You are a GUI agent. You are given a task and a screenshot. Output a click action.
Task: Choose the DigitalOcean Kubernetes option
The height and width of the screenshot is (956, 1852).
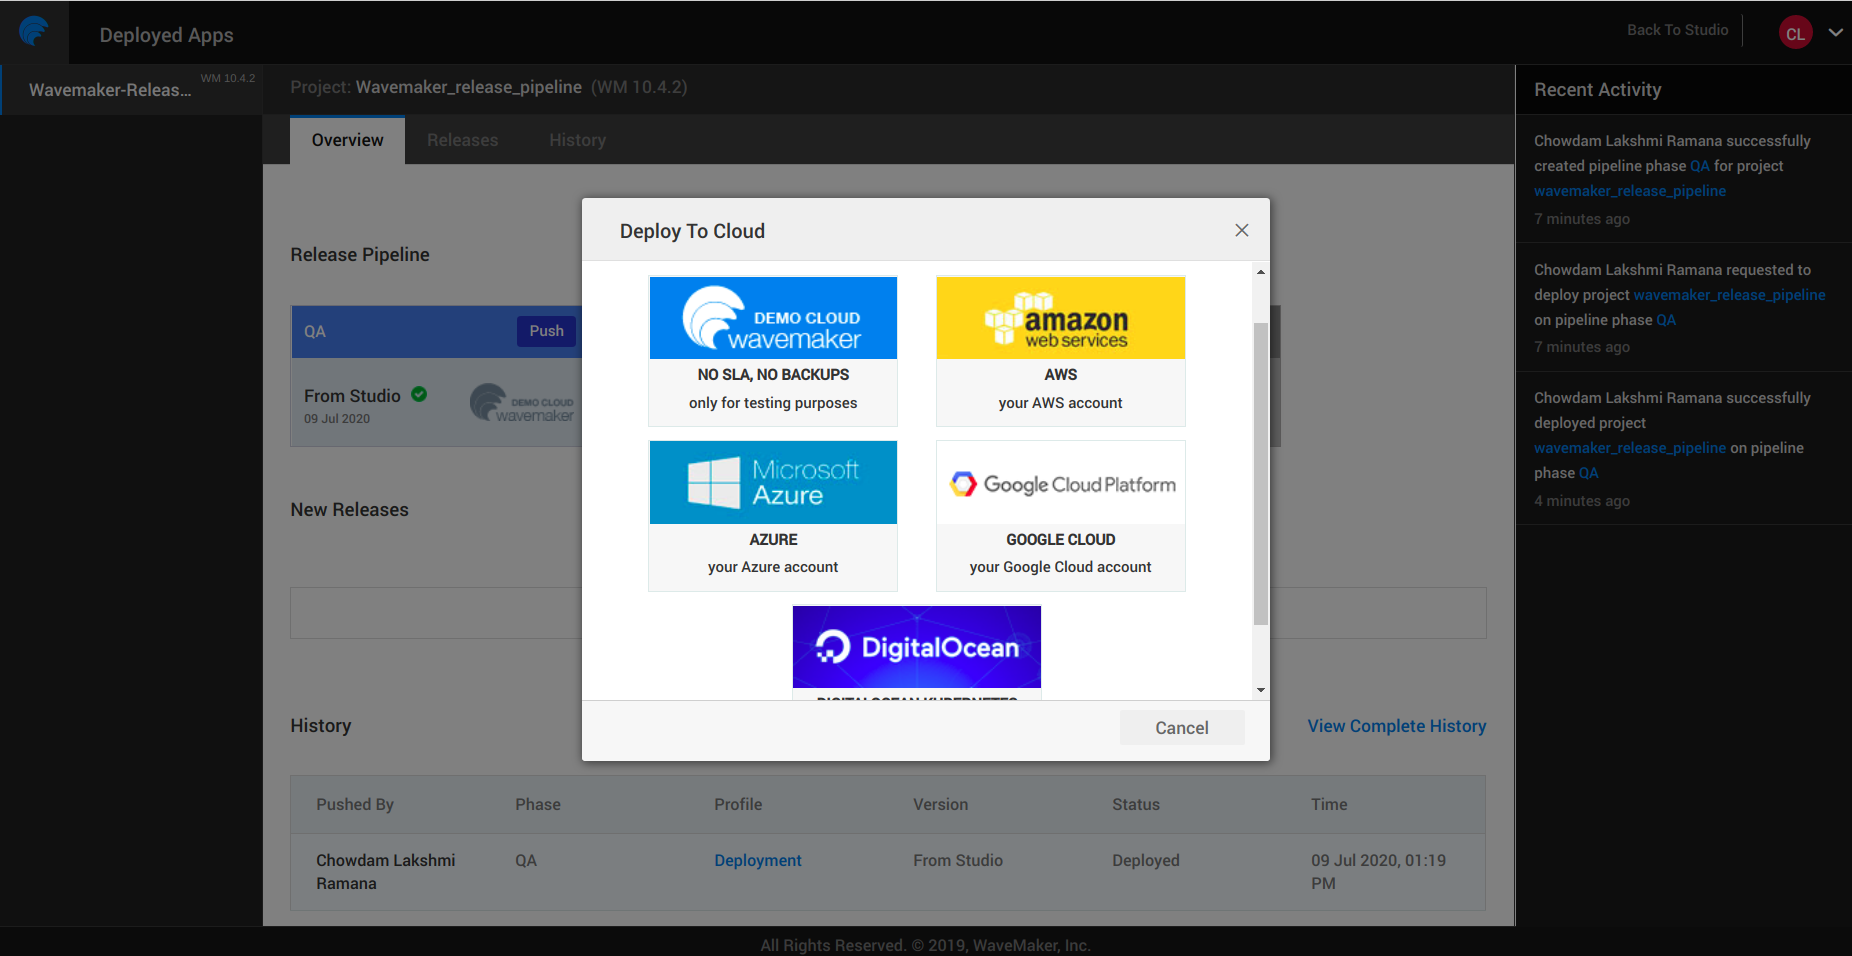916,648
